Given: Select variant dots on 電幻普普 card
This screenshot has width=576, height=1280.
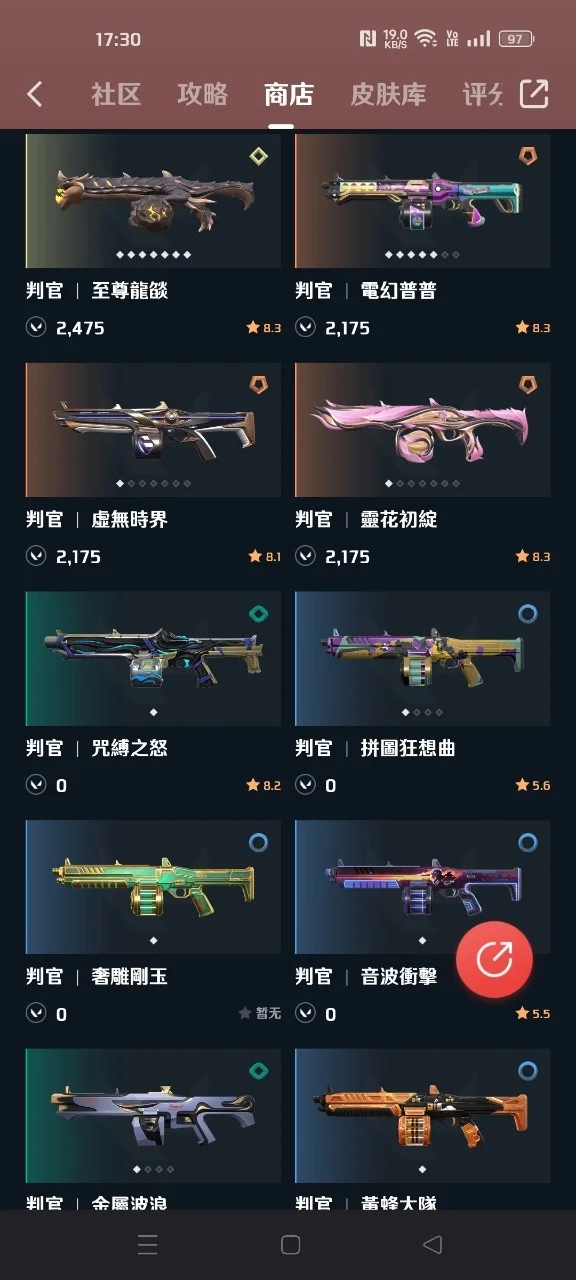Looking at the screenshot, I should pos(423,254).
